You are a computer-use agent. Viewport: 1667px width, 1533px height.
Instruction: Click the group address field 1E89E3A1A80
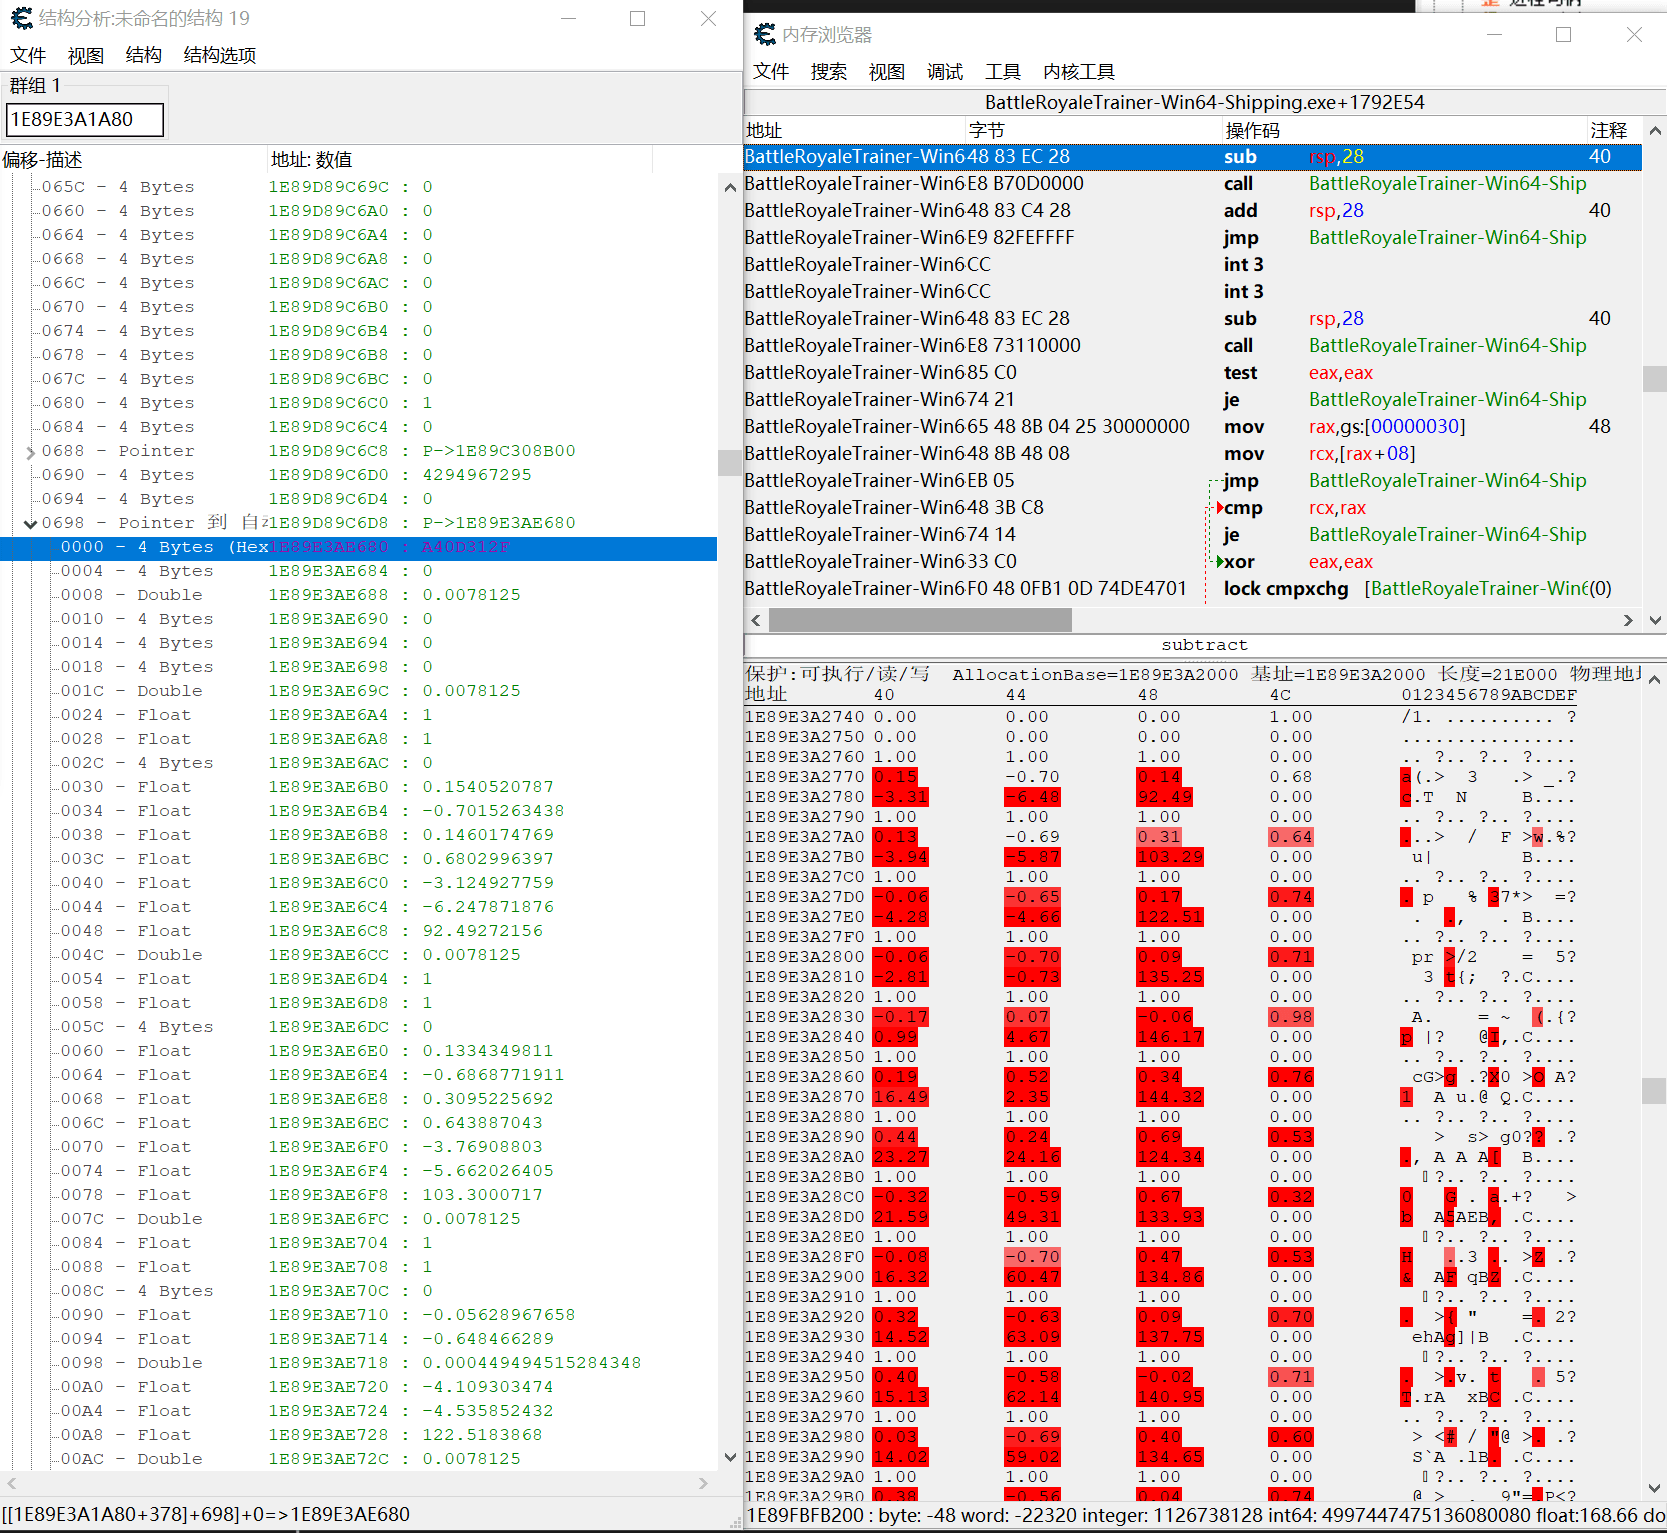point(85,119)
